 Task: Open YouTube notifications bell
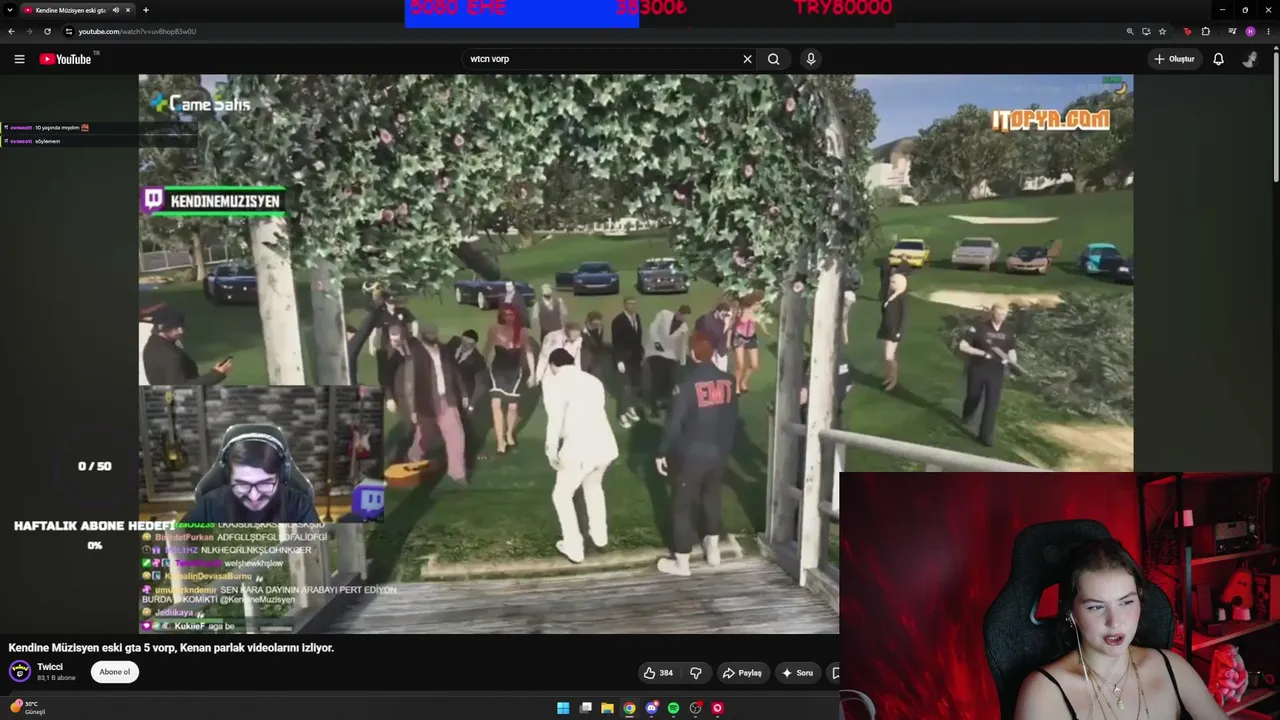[1218, 59]
